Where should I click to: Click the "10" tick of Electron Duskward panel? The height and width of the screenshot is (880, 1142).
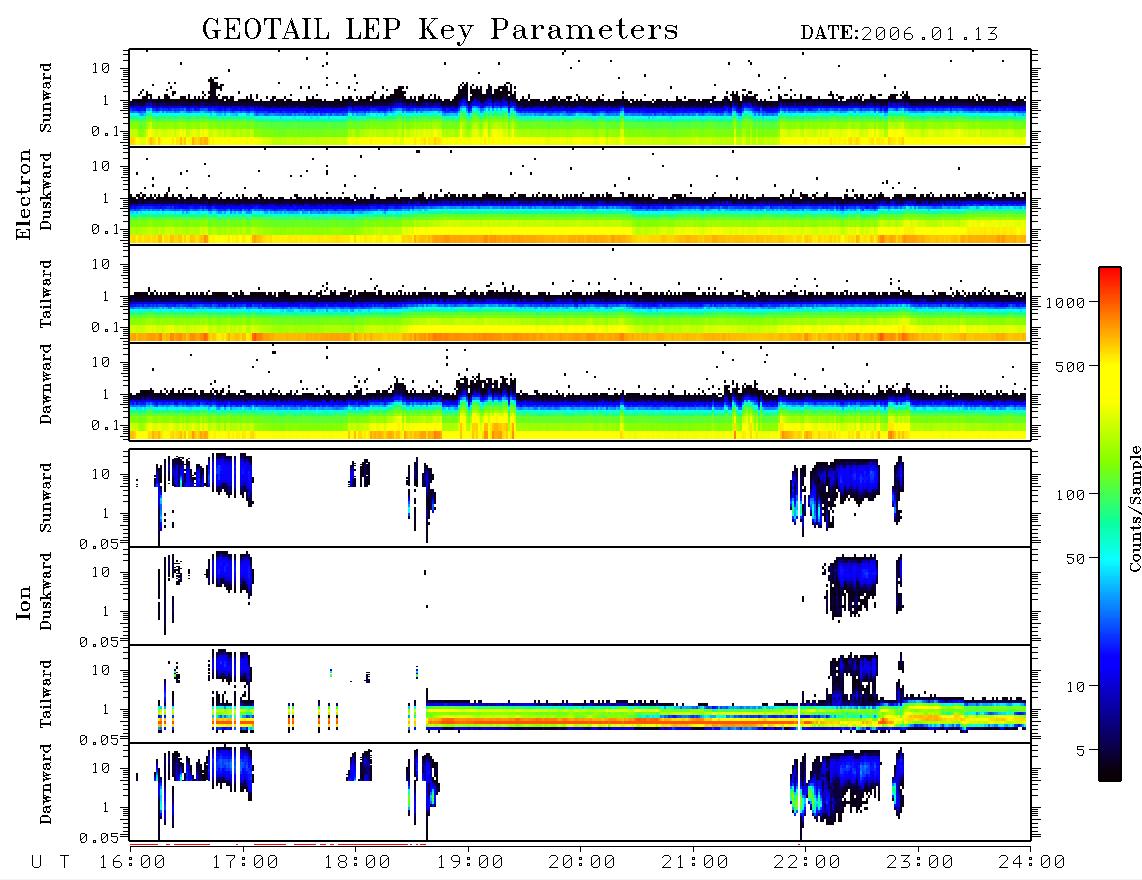(x=101, y=166)
